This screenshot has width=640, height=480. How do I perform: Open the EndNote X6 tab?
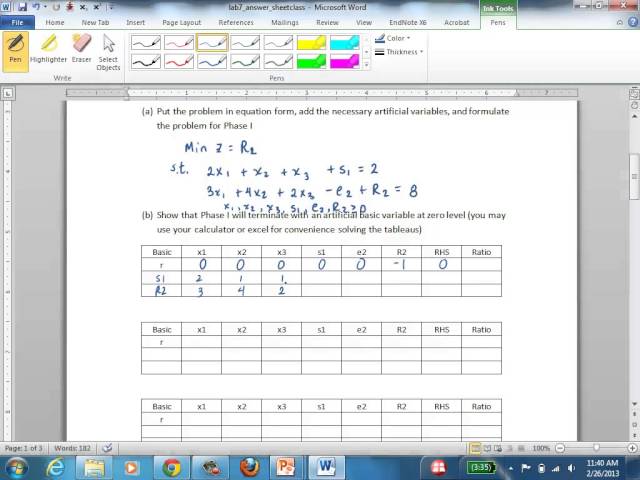click(408, 22)
